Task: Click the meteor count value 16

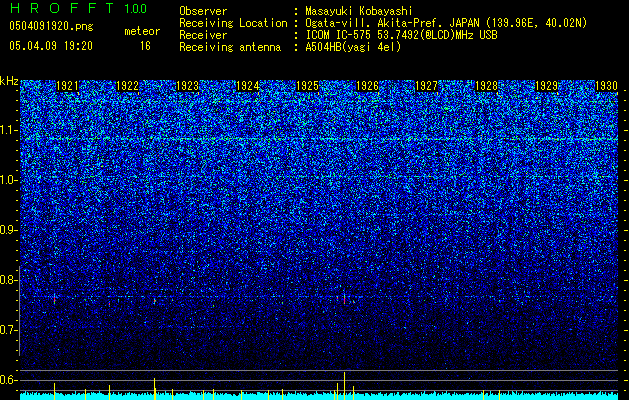Action: (145, 46)
